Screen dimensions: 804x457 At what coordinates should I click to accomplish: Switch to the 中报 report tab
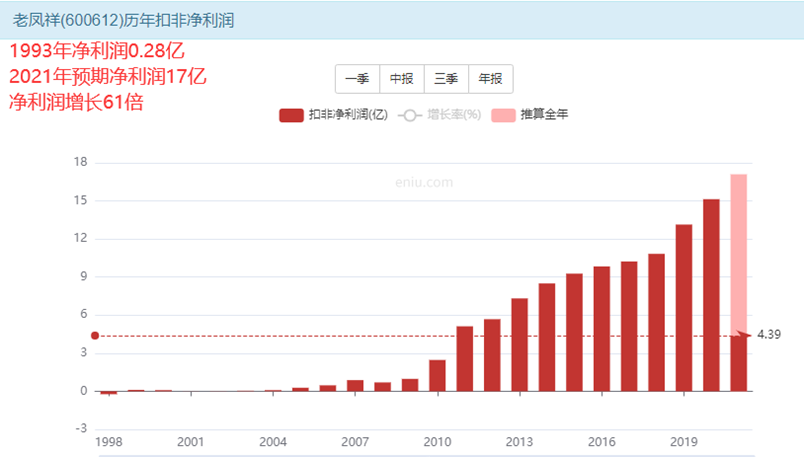tap(401, 79)
